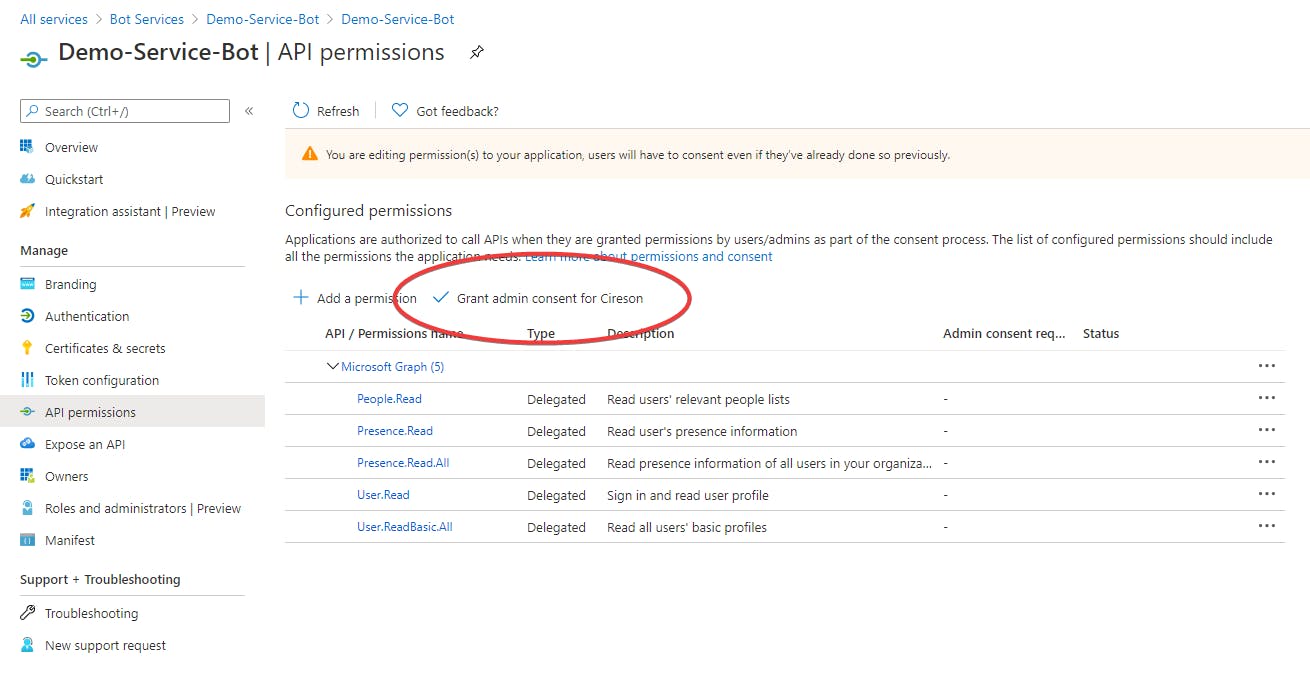Viewport: 1310px width, 680px height.
Task: Click the Certificates & secrets key icon
Action: pyautogui.click(x=27, y=348)
